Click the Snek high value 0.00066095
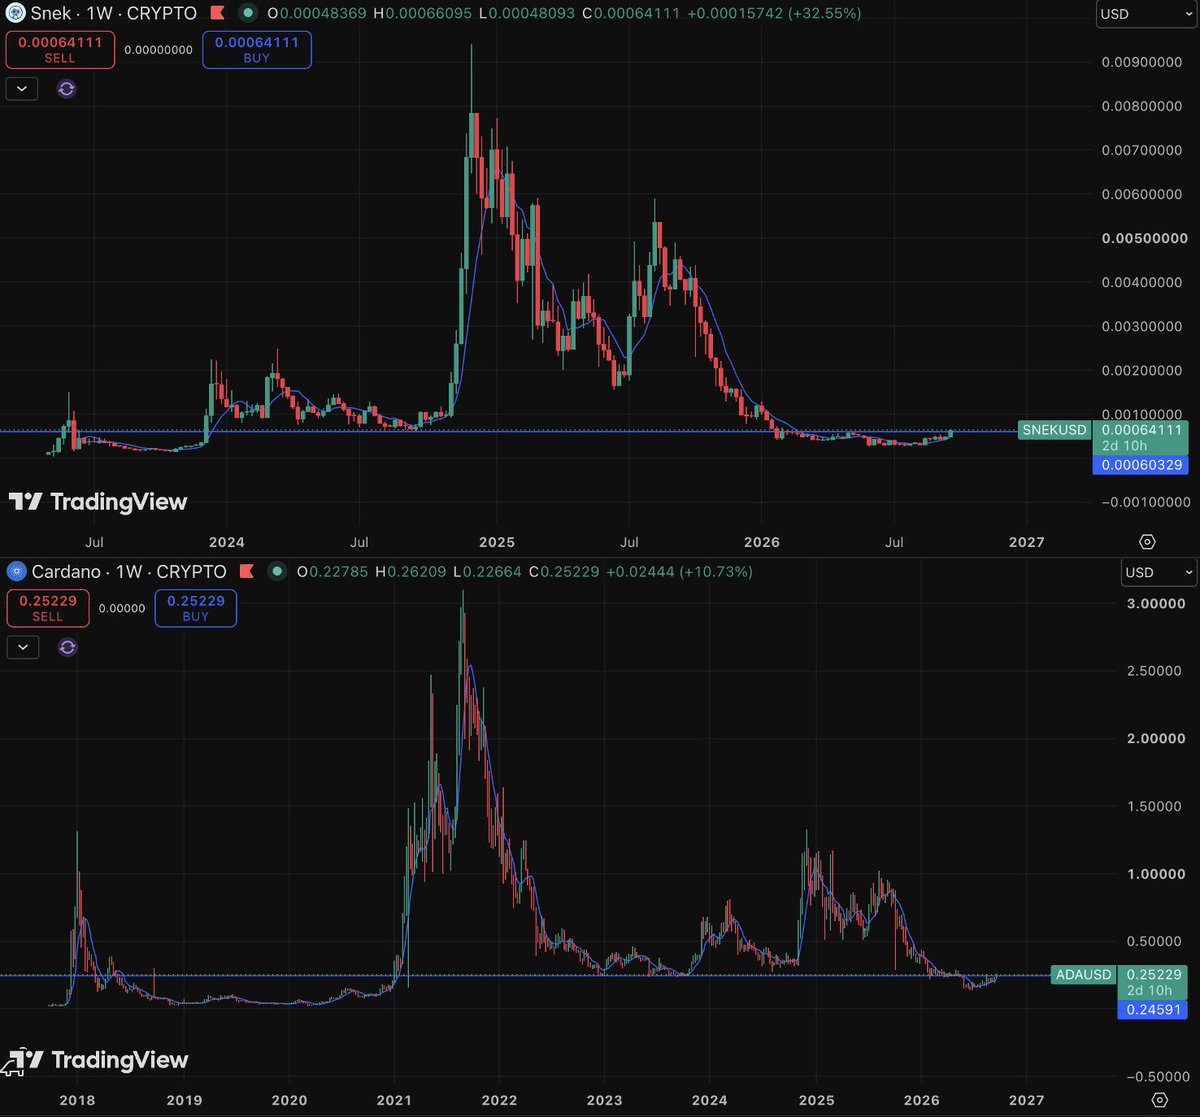 coord(428,14)
